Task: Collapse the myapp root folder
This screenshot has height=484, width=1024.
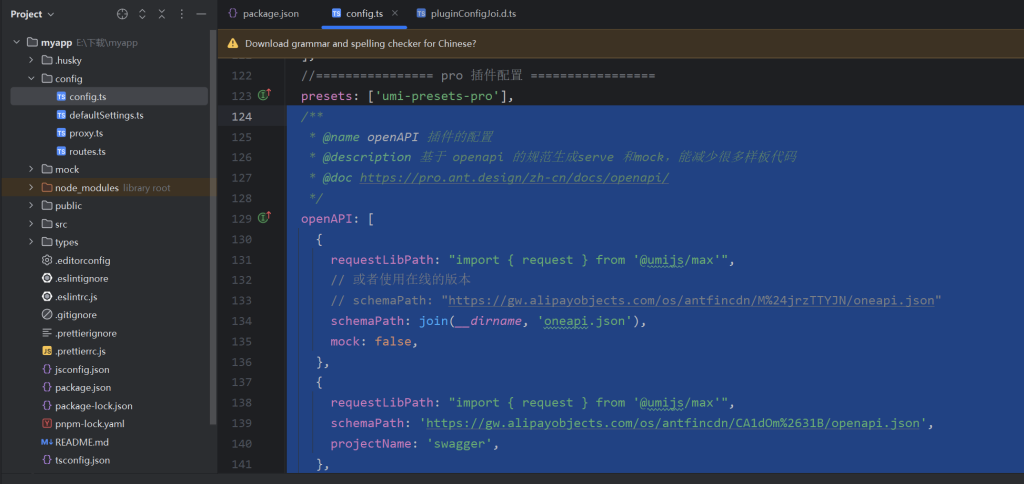Action: tap(17, 42)
